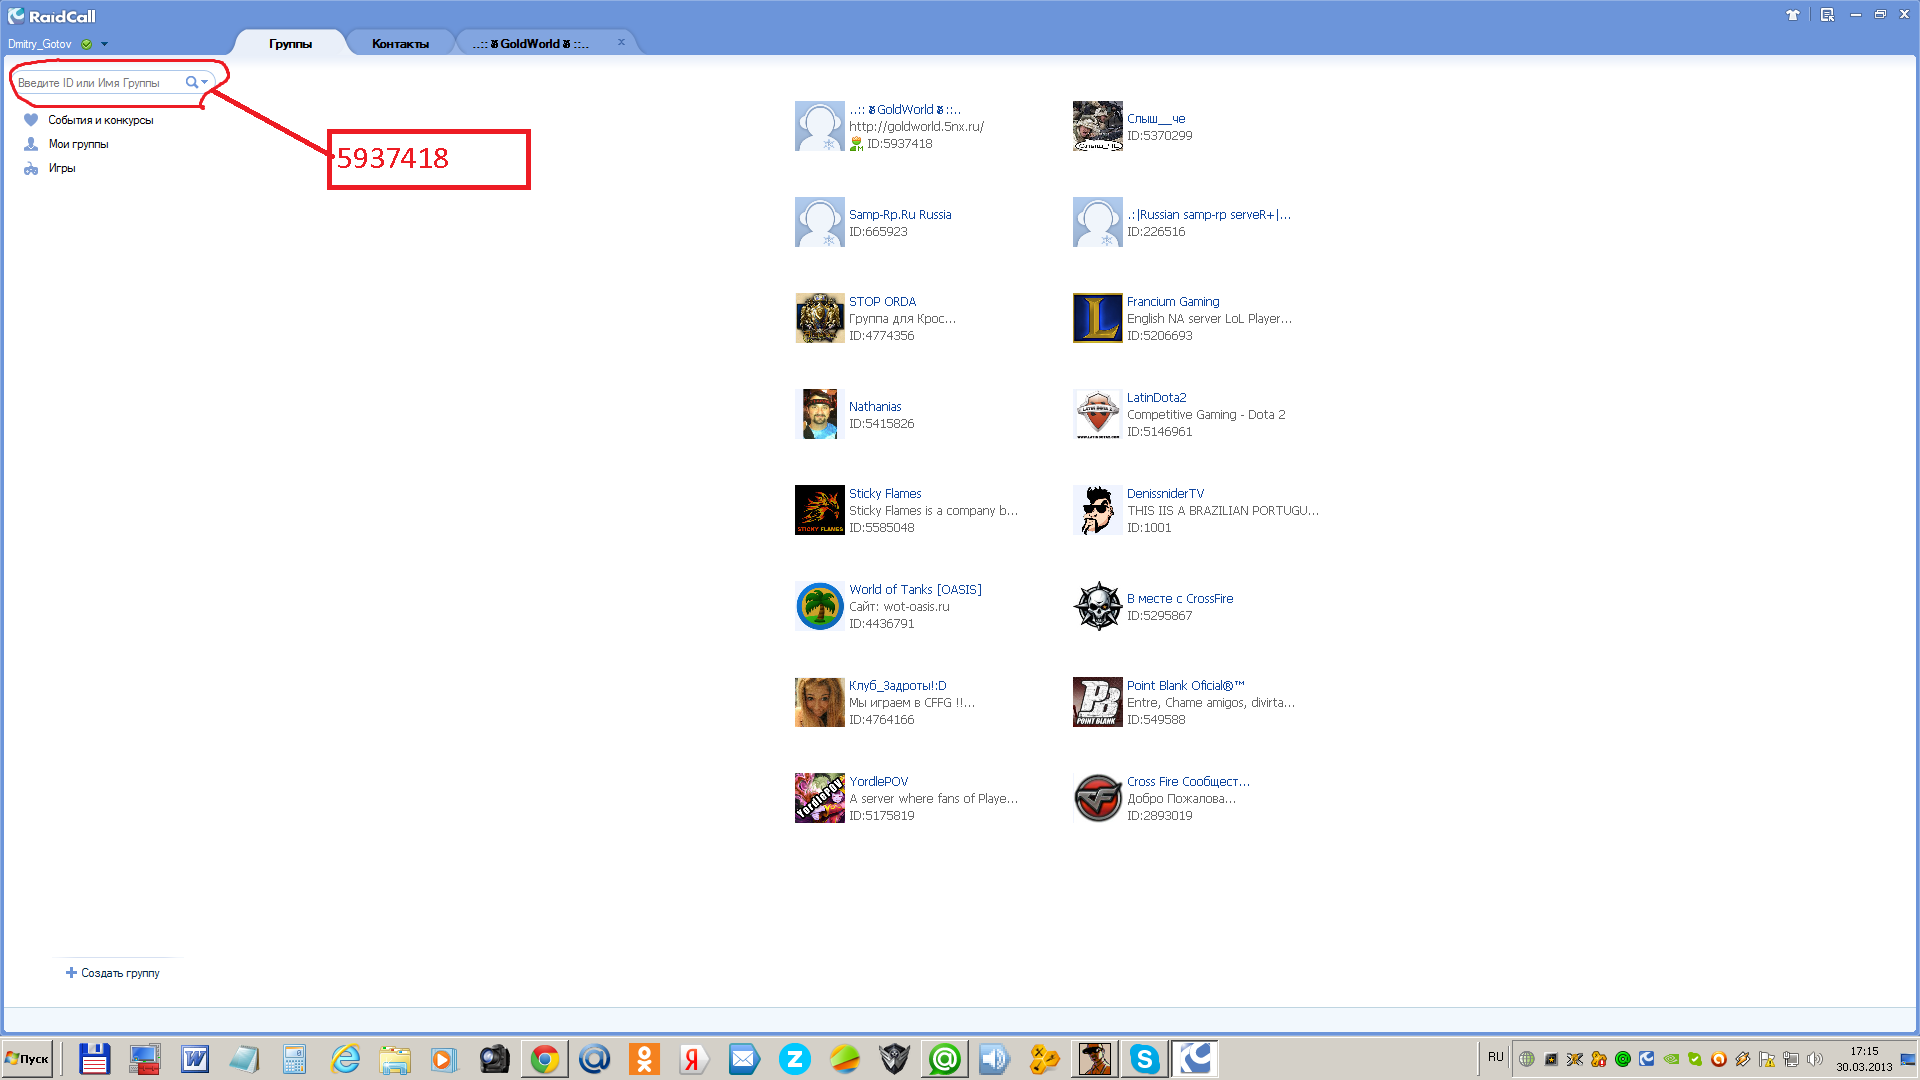Open GoldWorld group link
This screenshot has width=1920, height=1080.
pyautogui.click(x=905, y=110)
